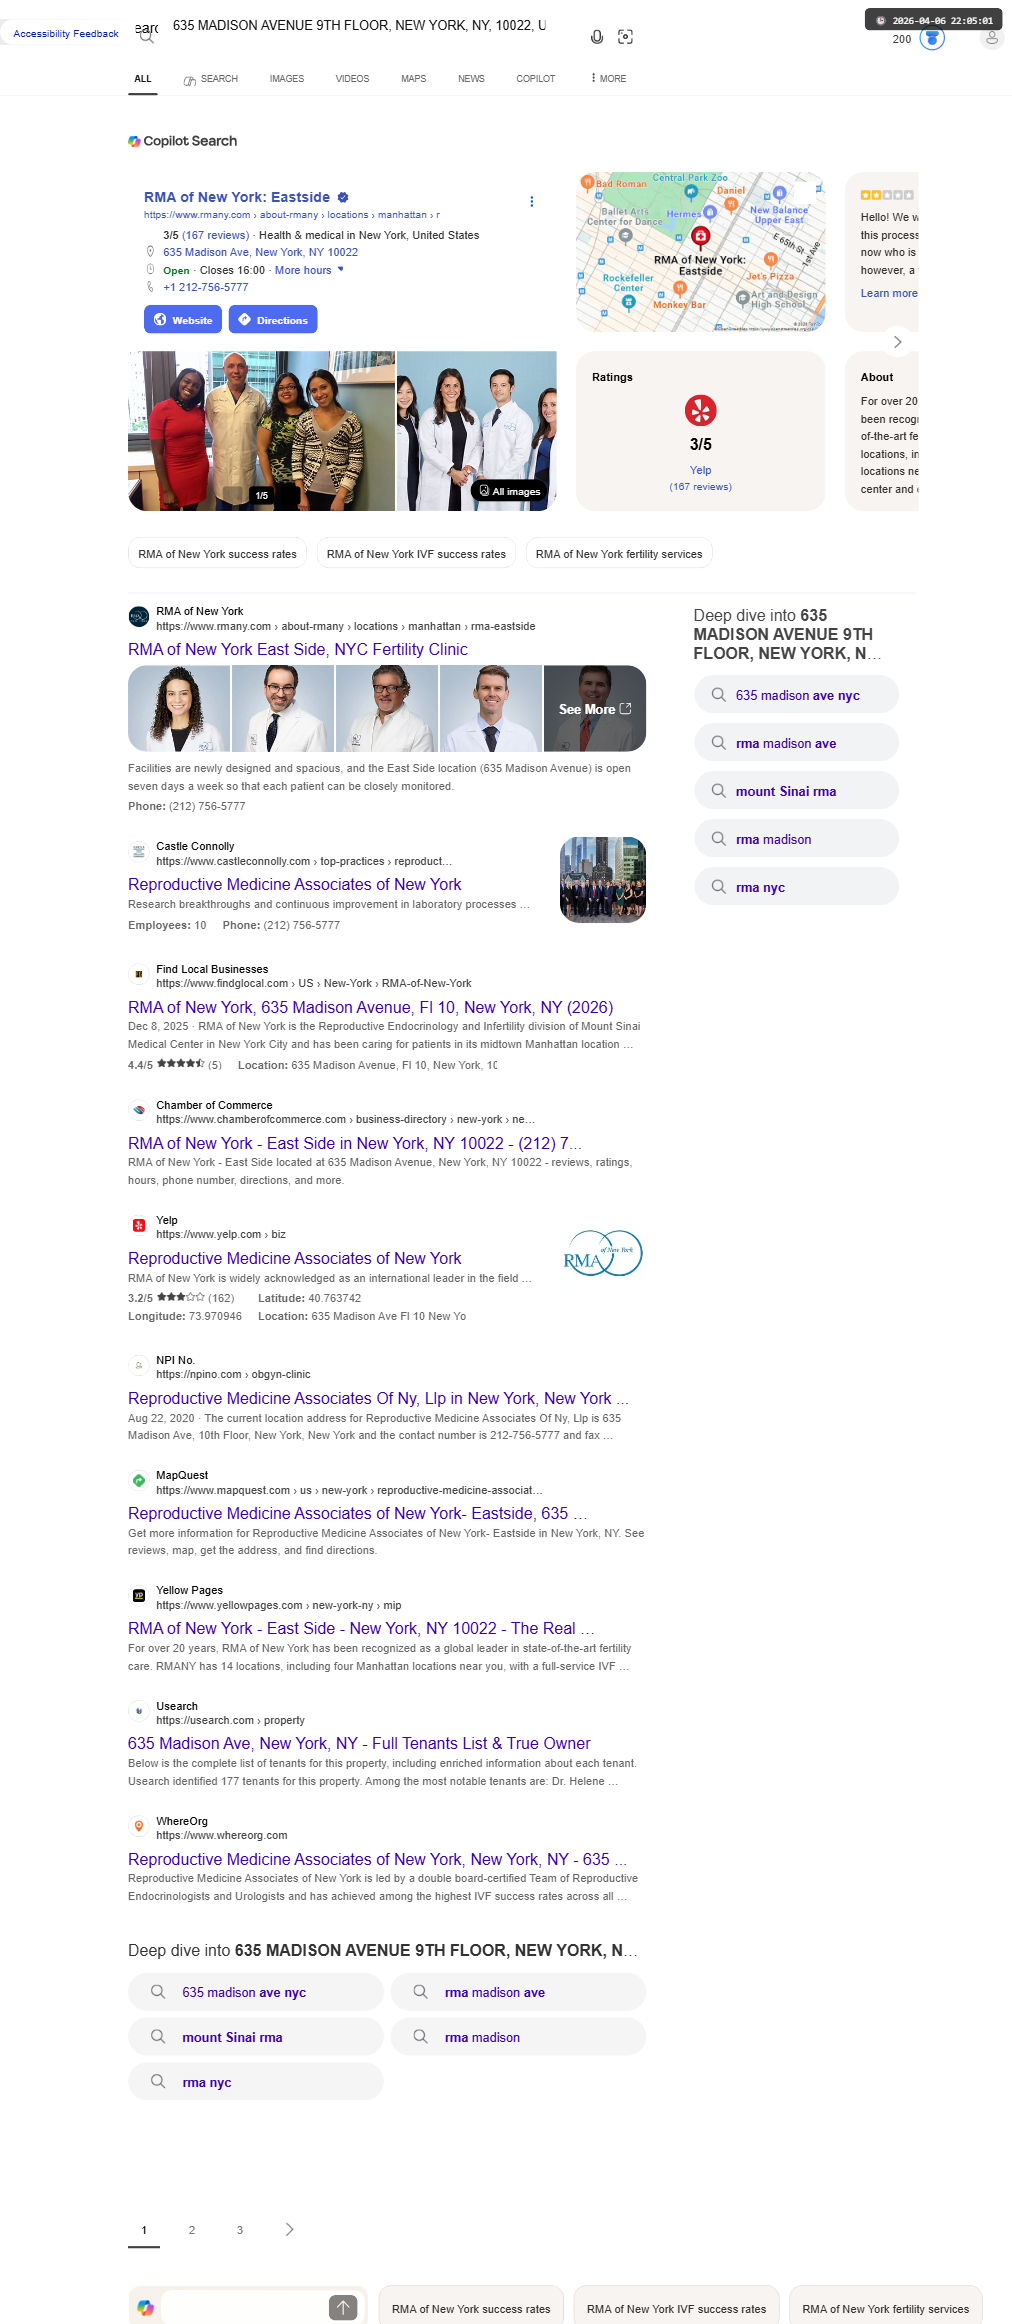
Task: Switch to the SEARCH tab
Action: [211, 78]
